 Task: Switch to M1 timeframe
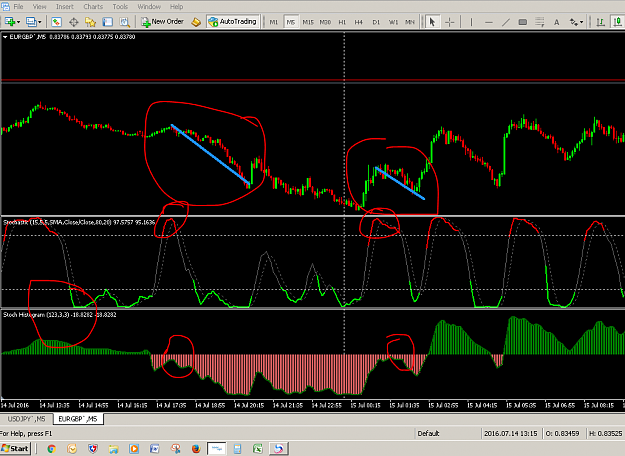pyautogui.click(x=273, y=22)
